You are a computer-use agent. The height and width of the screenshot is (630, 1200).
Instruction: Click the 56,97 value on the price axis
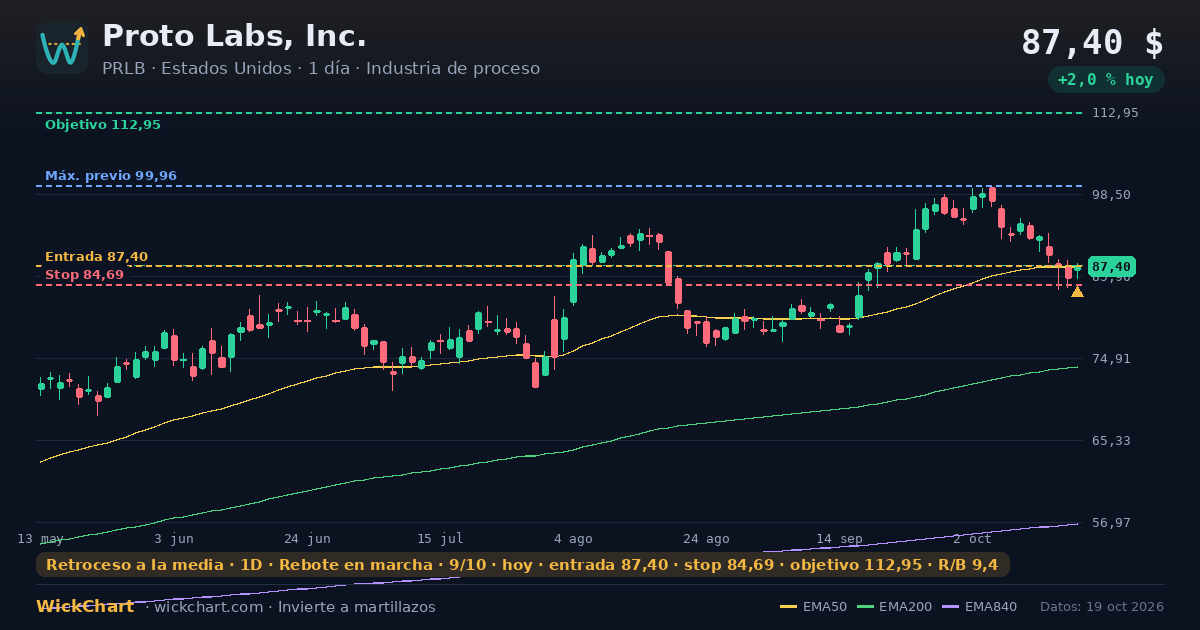coord(1111,522)
